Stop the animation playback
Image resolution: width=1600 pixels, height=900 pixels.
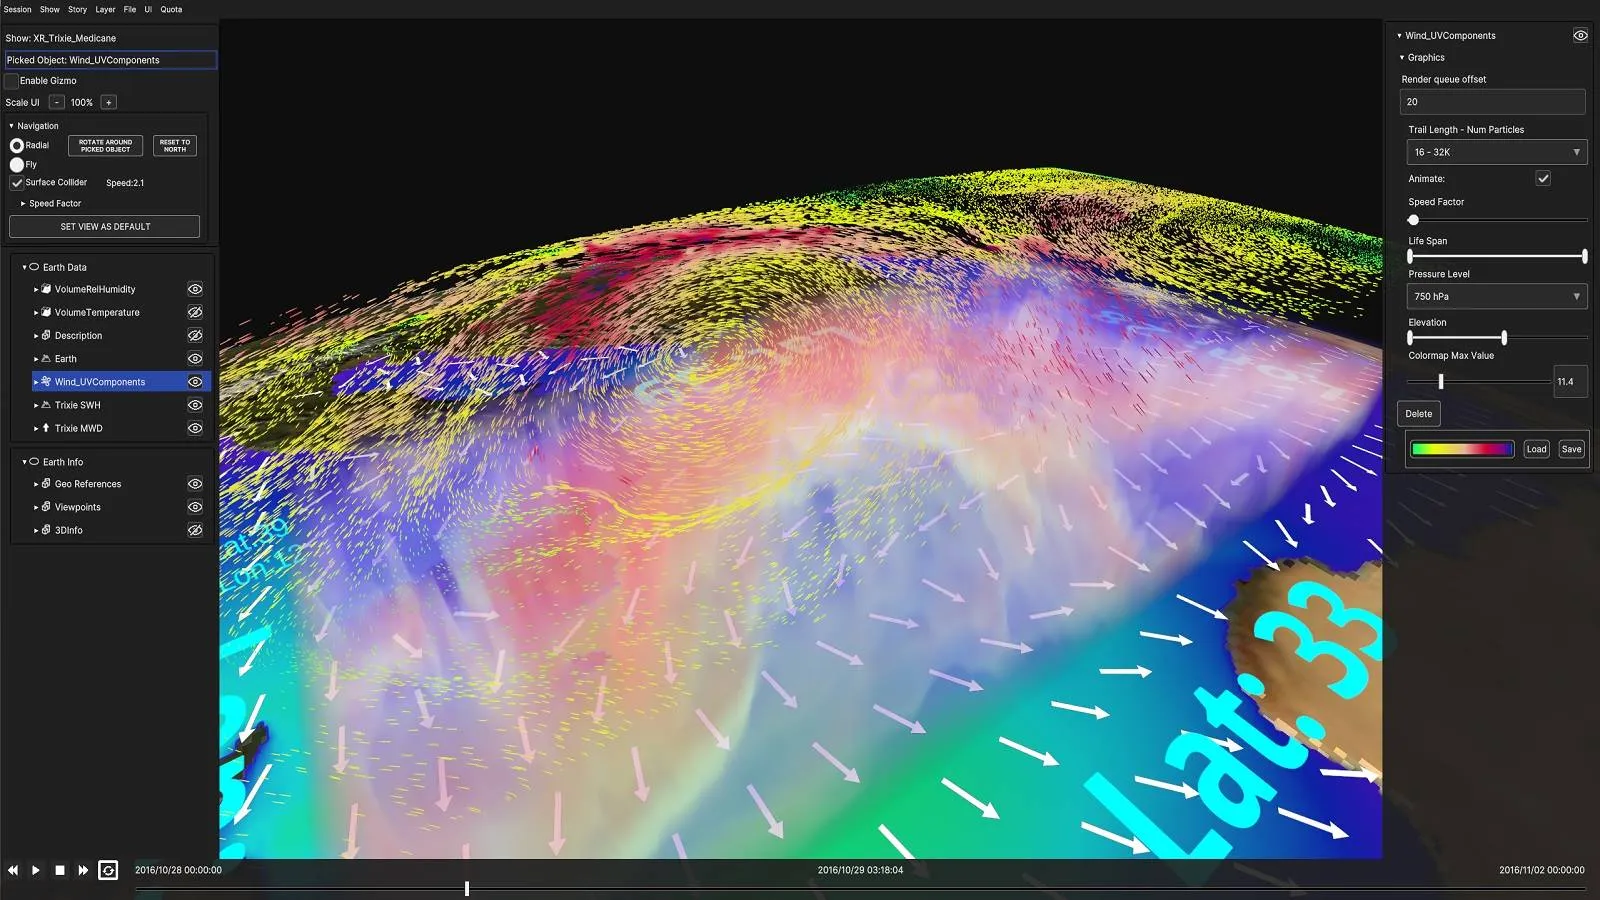coord(60,870)
